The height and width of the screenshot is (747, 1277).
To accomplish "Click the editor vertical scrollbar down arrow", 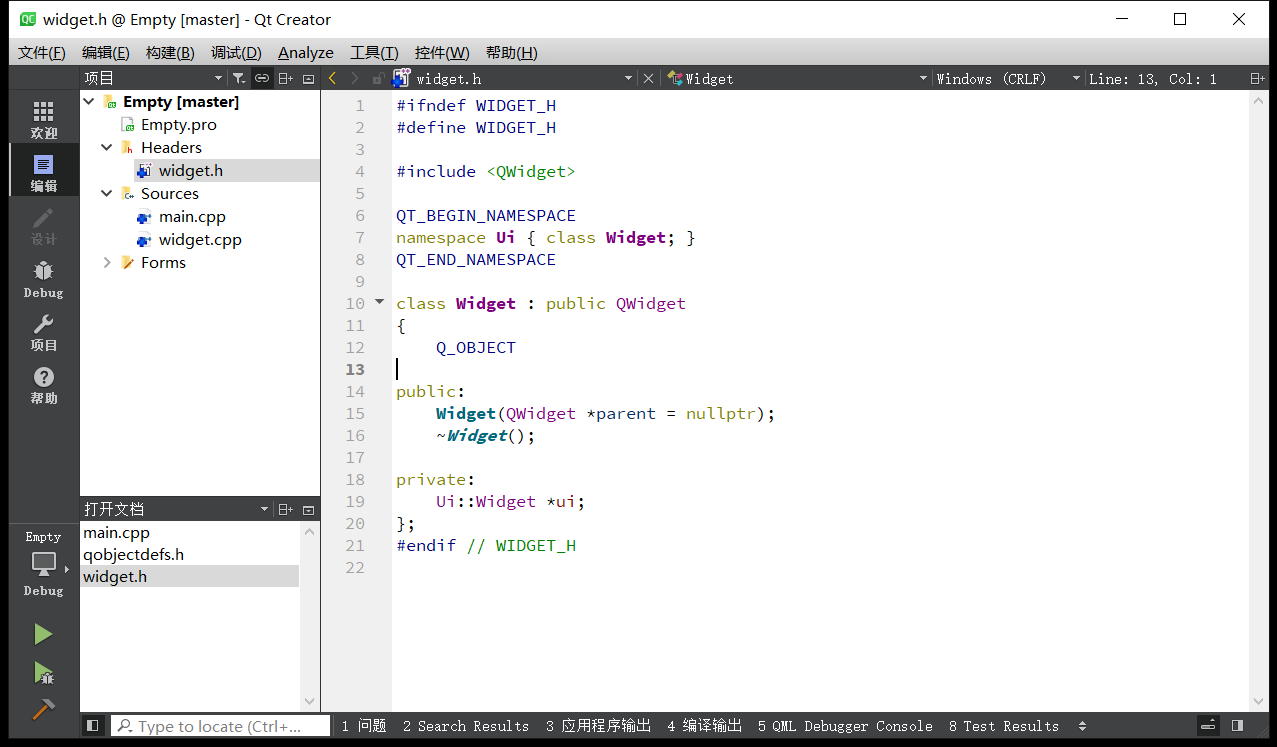I will [1259, 702].
